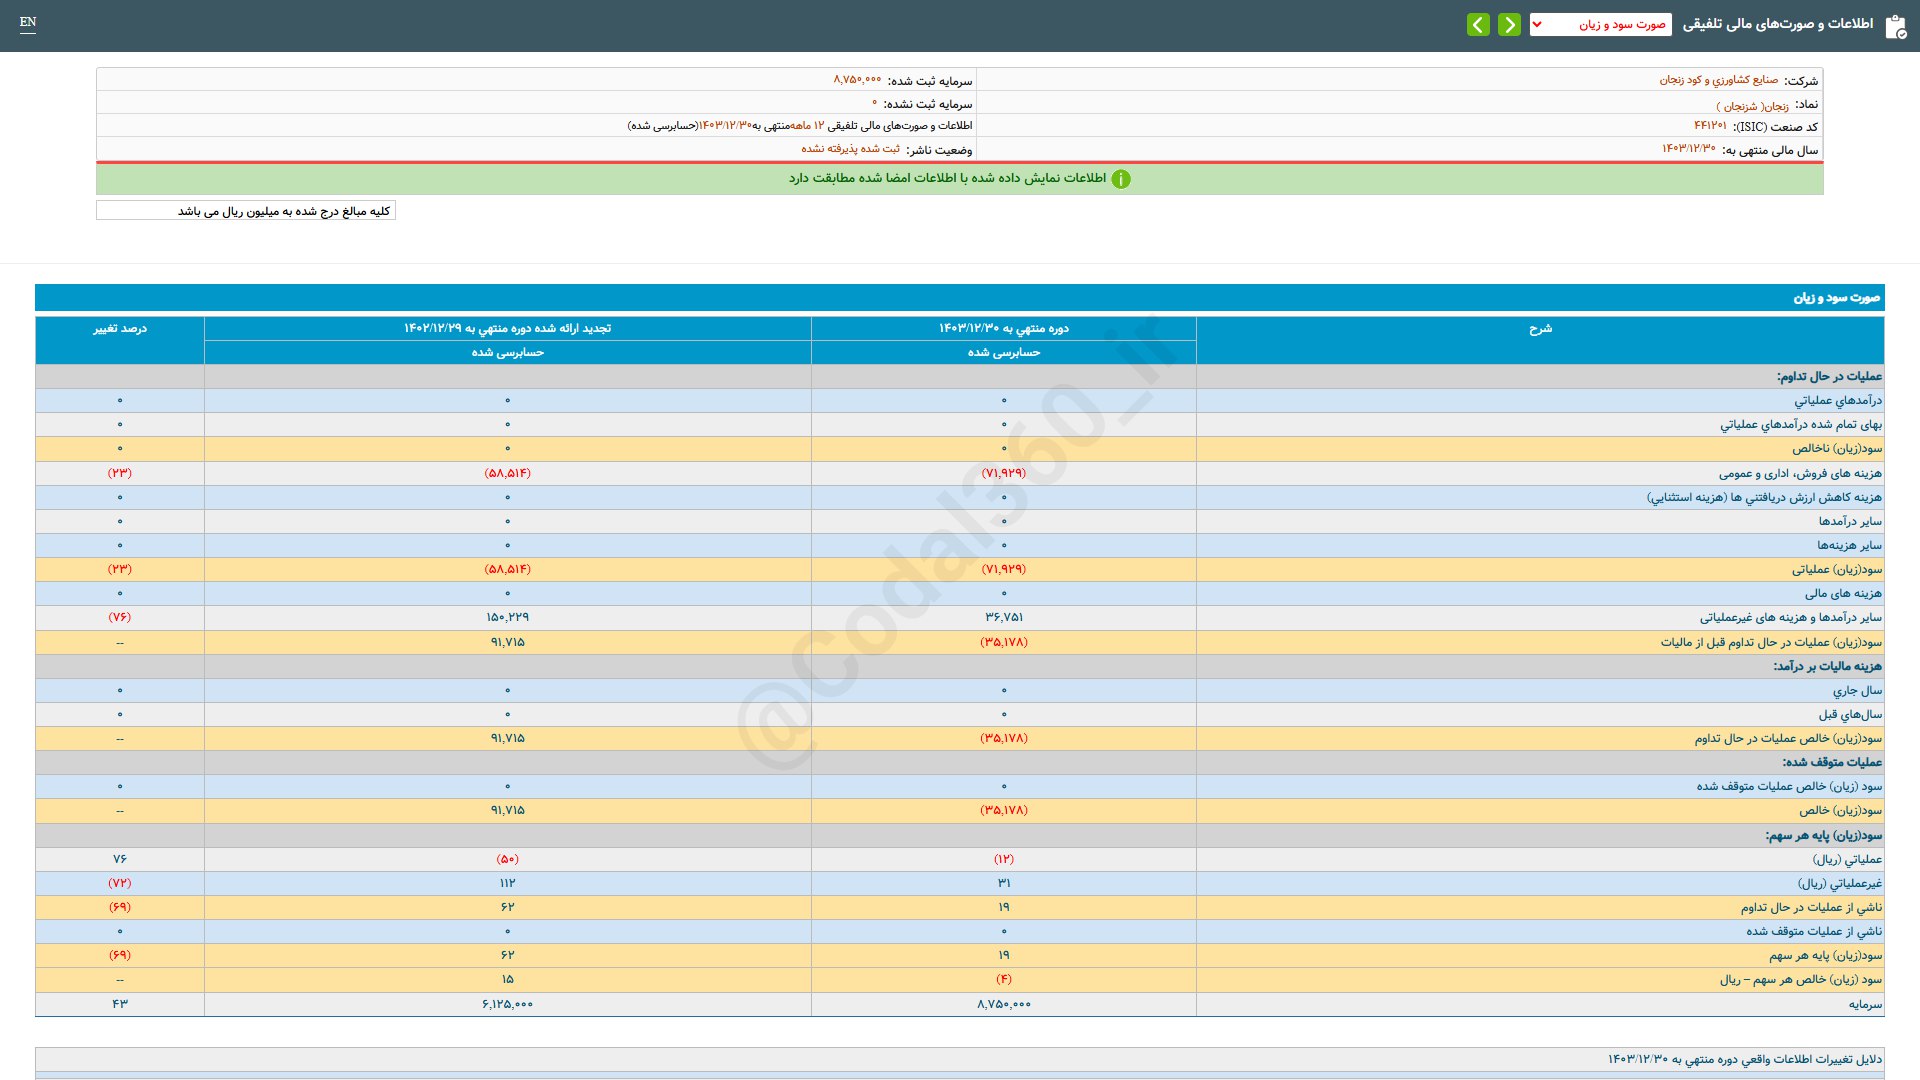Click the green right-chevron navigation button
Viewport: 1920px width, 1080px height.
pos(1509,24)
